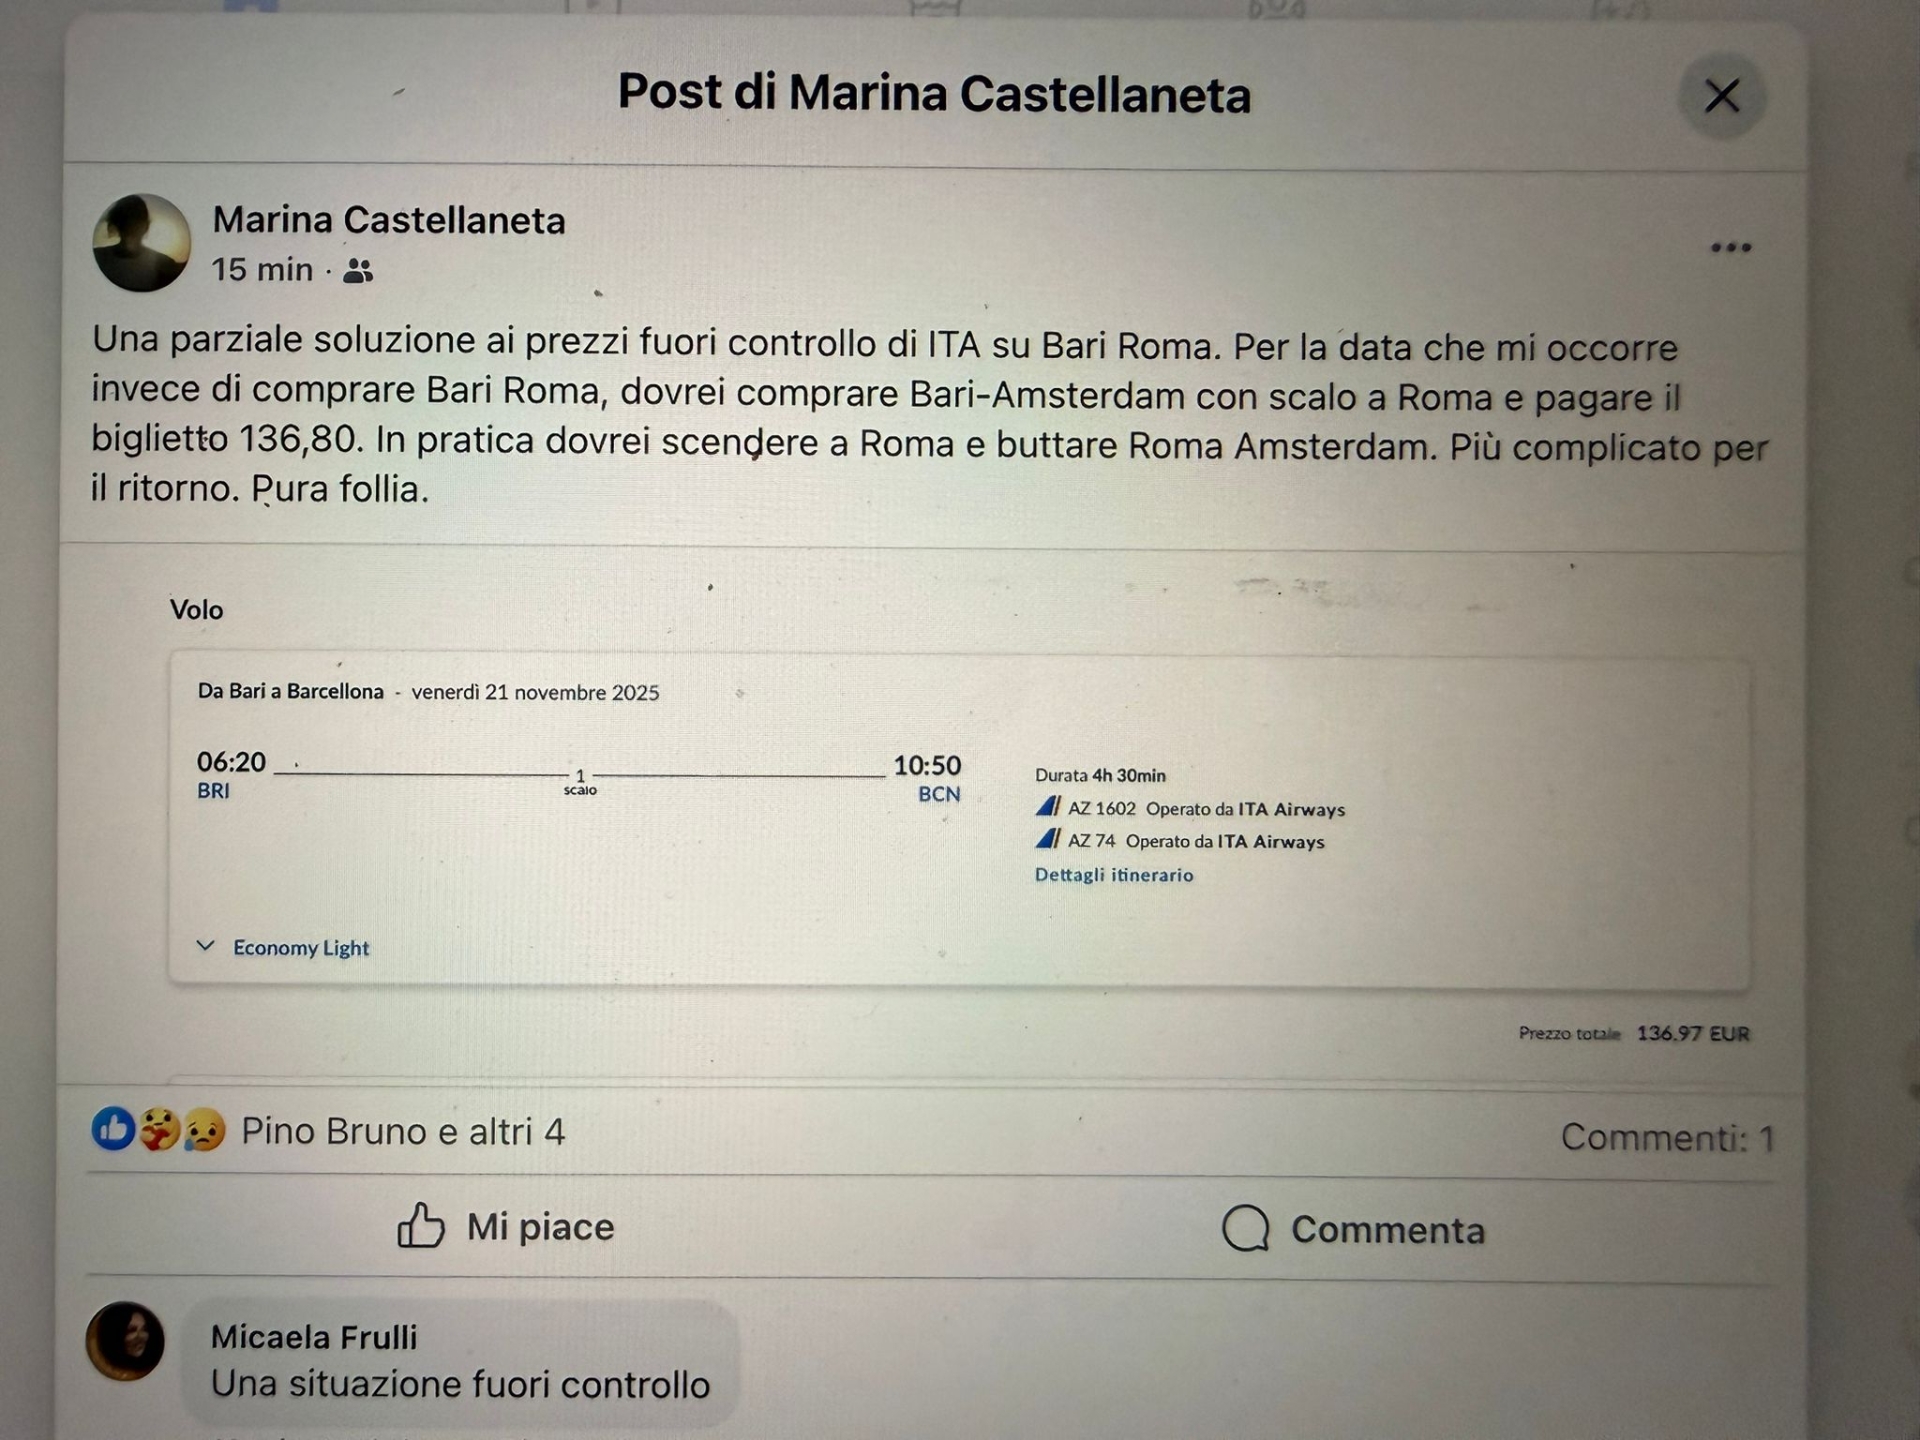Open the Commenti: 1 counter
Image resolution: width=1920 pixels, height=1440 pixels.
click(x=1667, y=1138)
